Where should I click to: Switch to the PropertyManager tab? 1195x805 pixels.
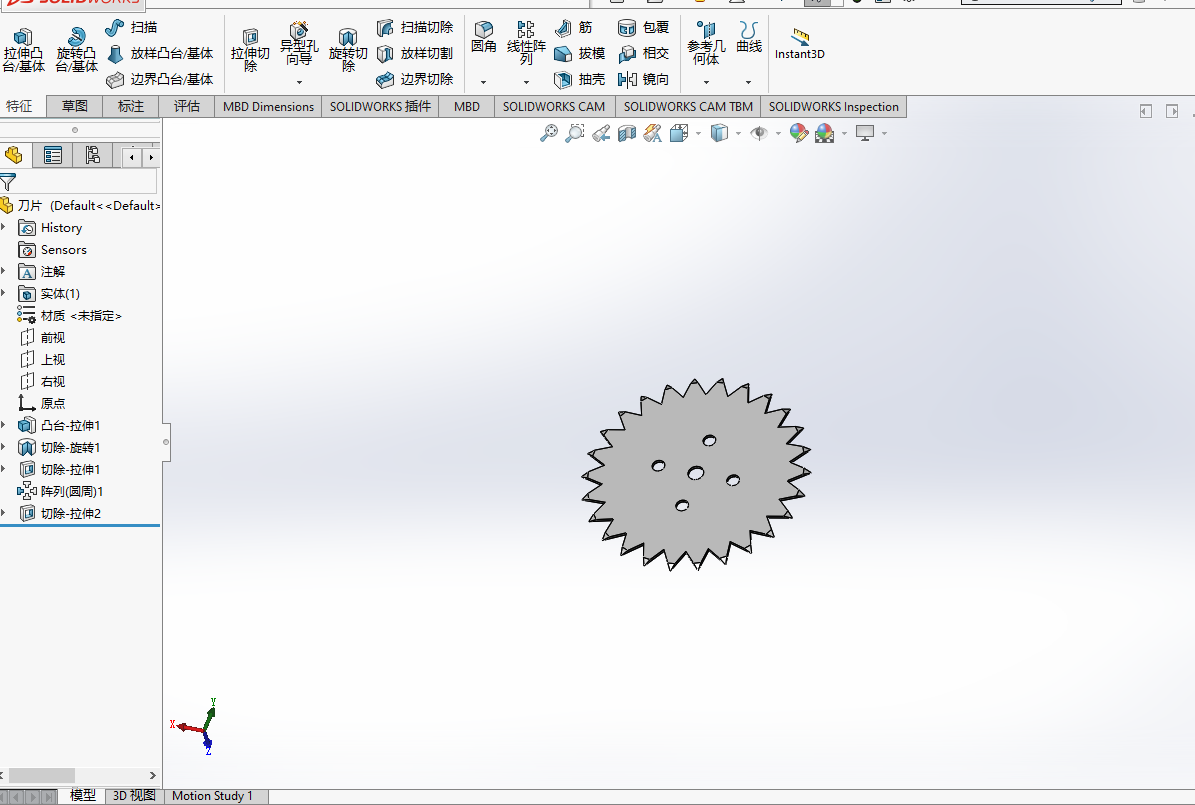tap(53, 156)
